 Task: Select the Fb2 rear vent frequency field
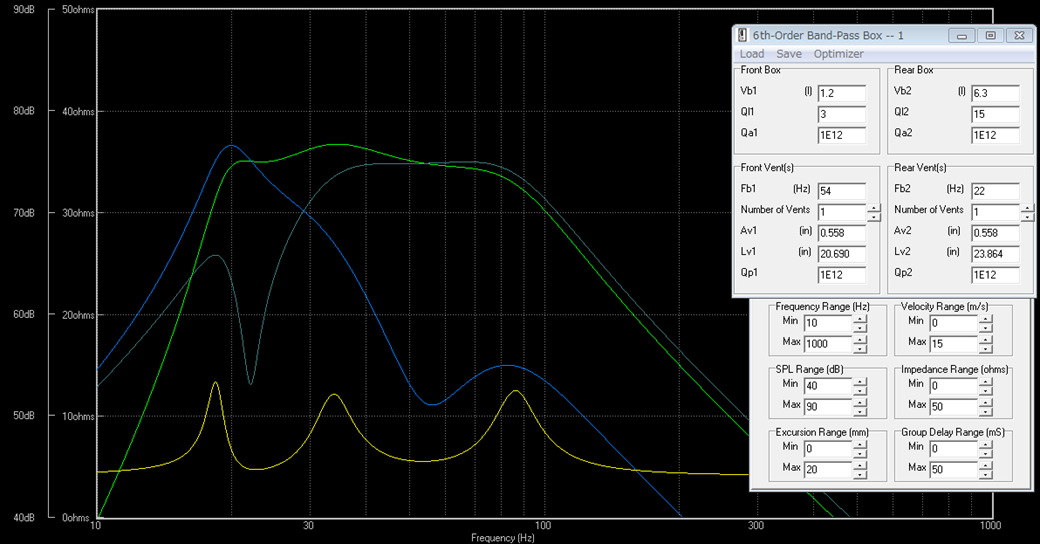tap(994, 191)
